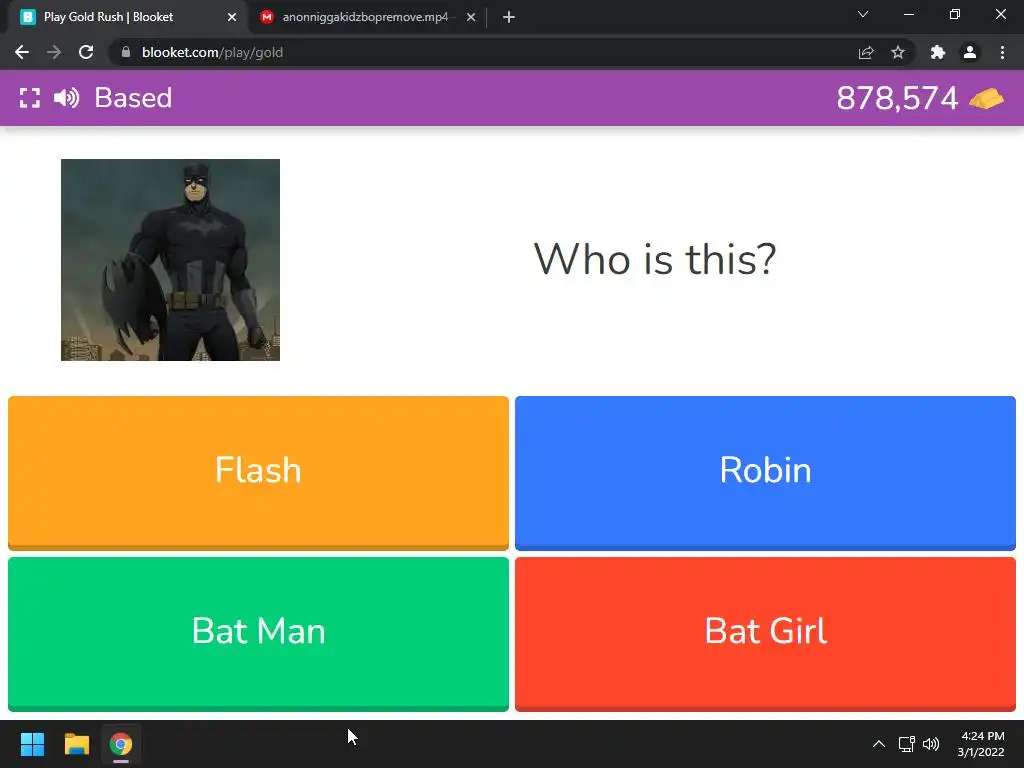
Task: Open the clock showing 4:24 PM
Action: pyautogui.click(x=981, y=744)
